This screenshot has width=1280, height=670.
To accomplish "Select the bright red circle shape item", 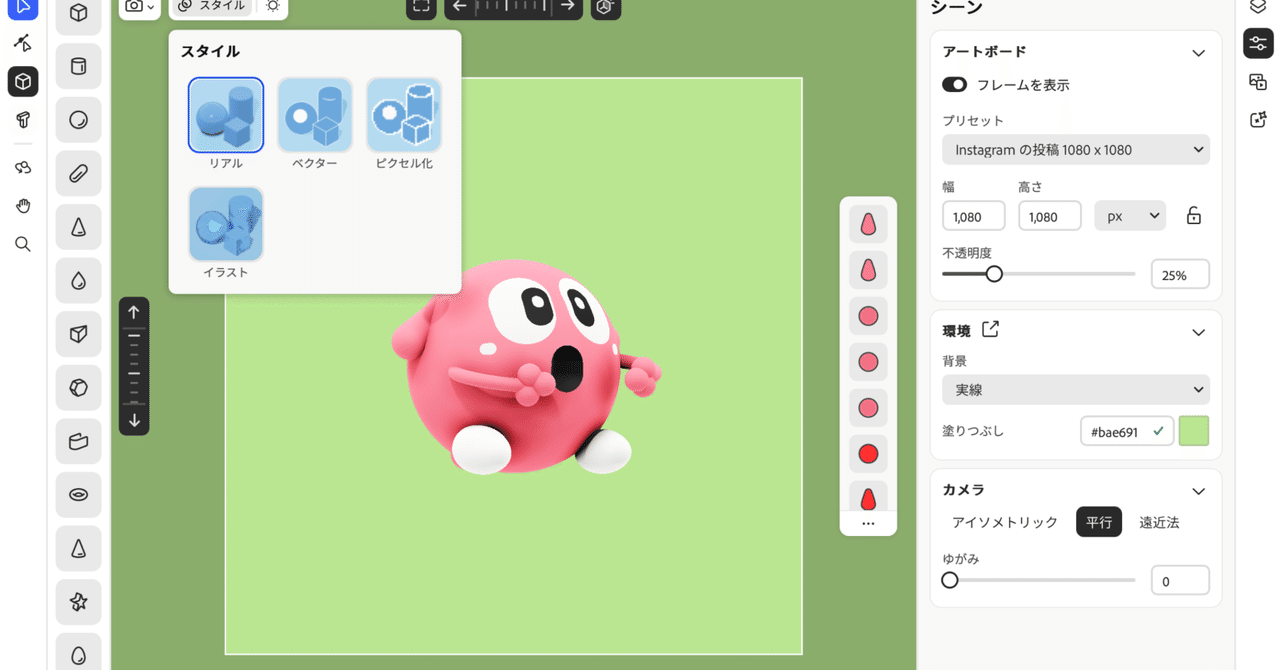I will (868, 454).
